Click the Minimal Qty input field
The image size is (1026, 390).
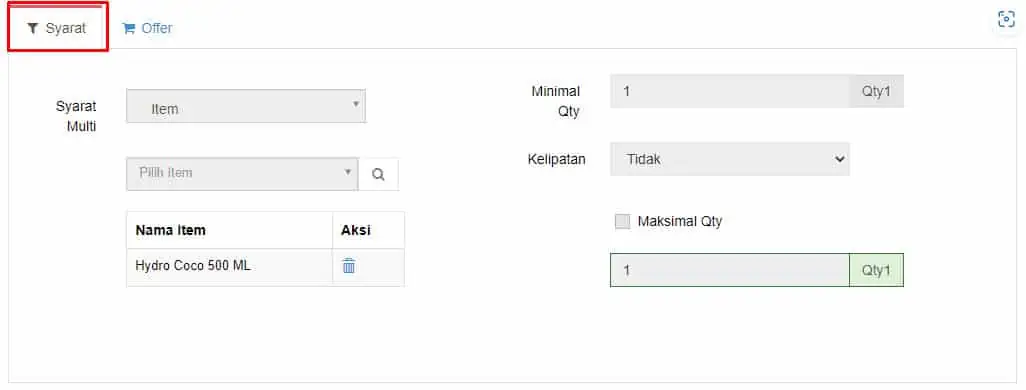pos(730,91)
